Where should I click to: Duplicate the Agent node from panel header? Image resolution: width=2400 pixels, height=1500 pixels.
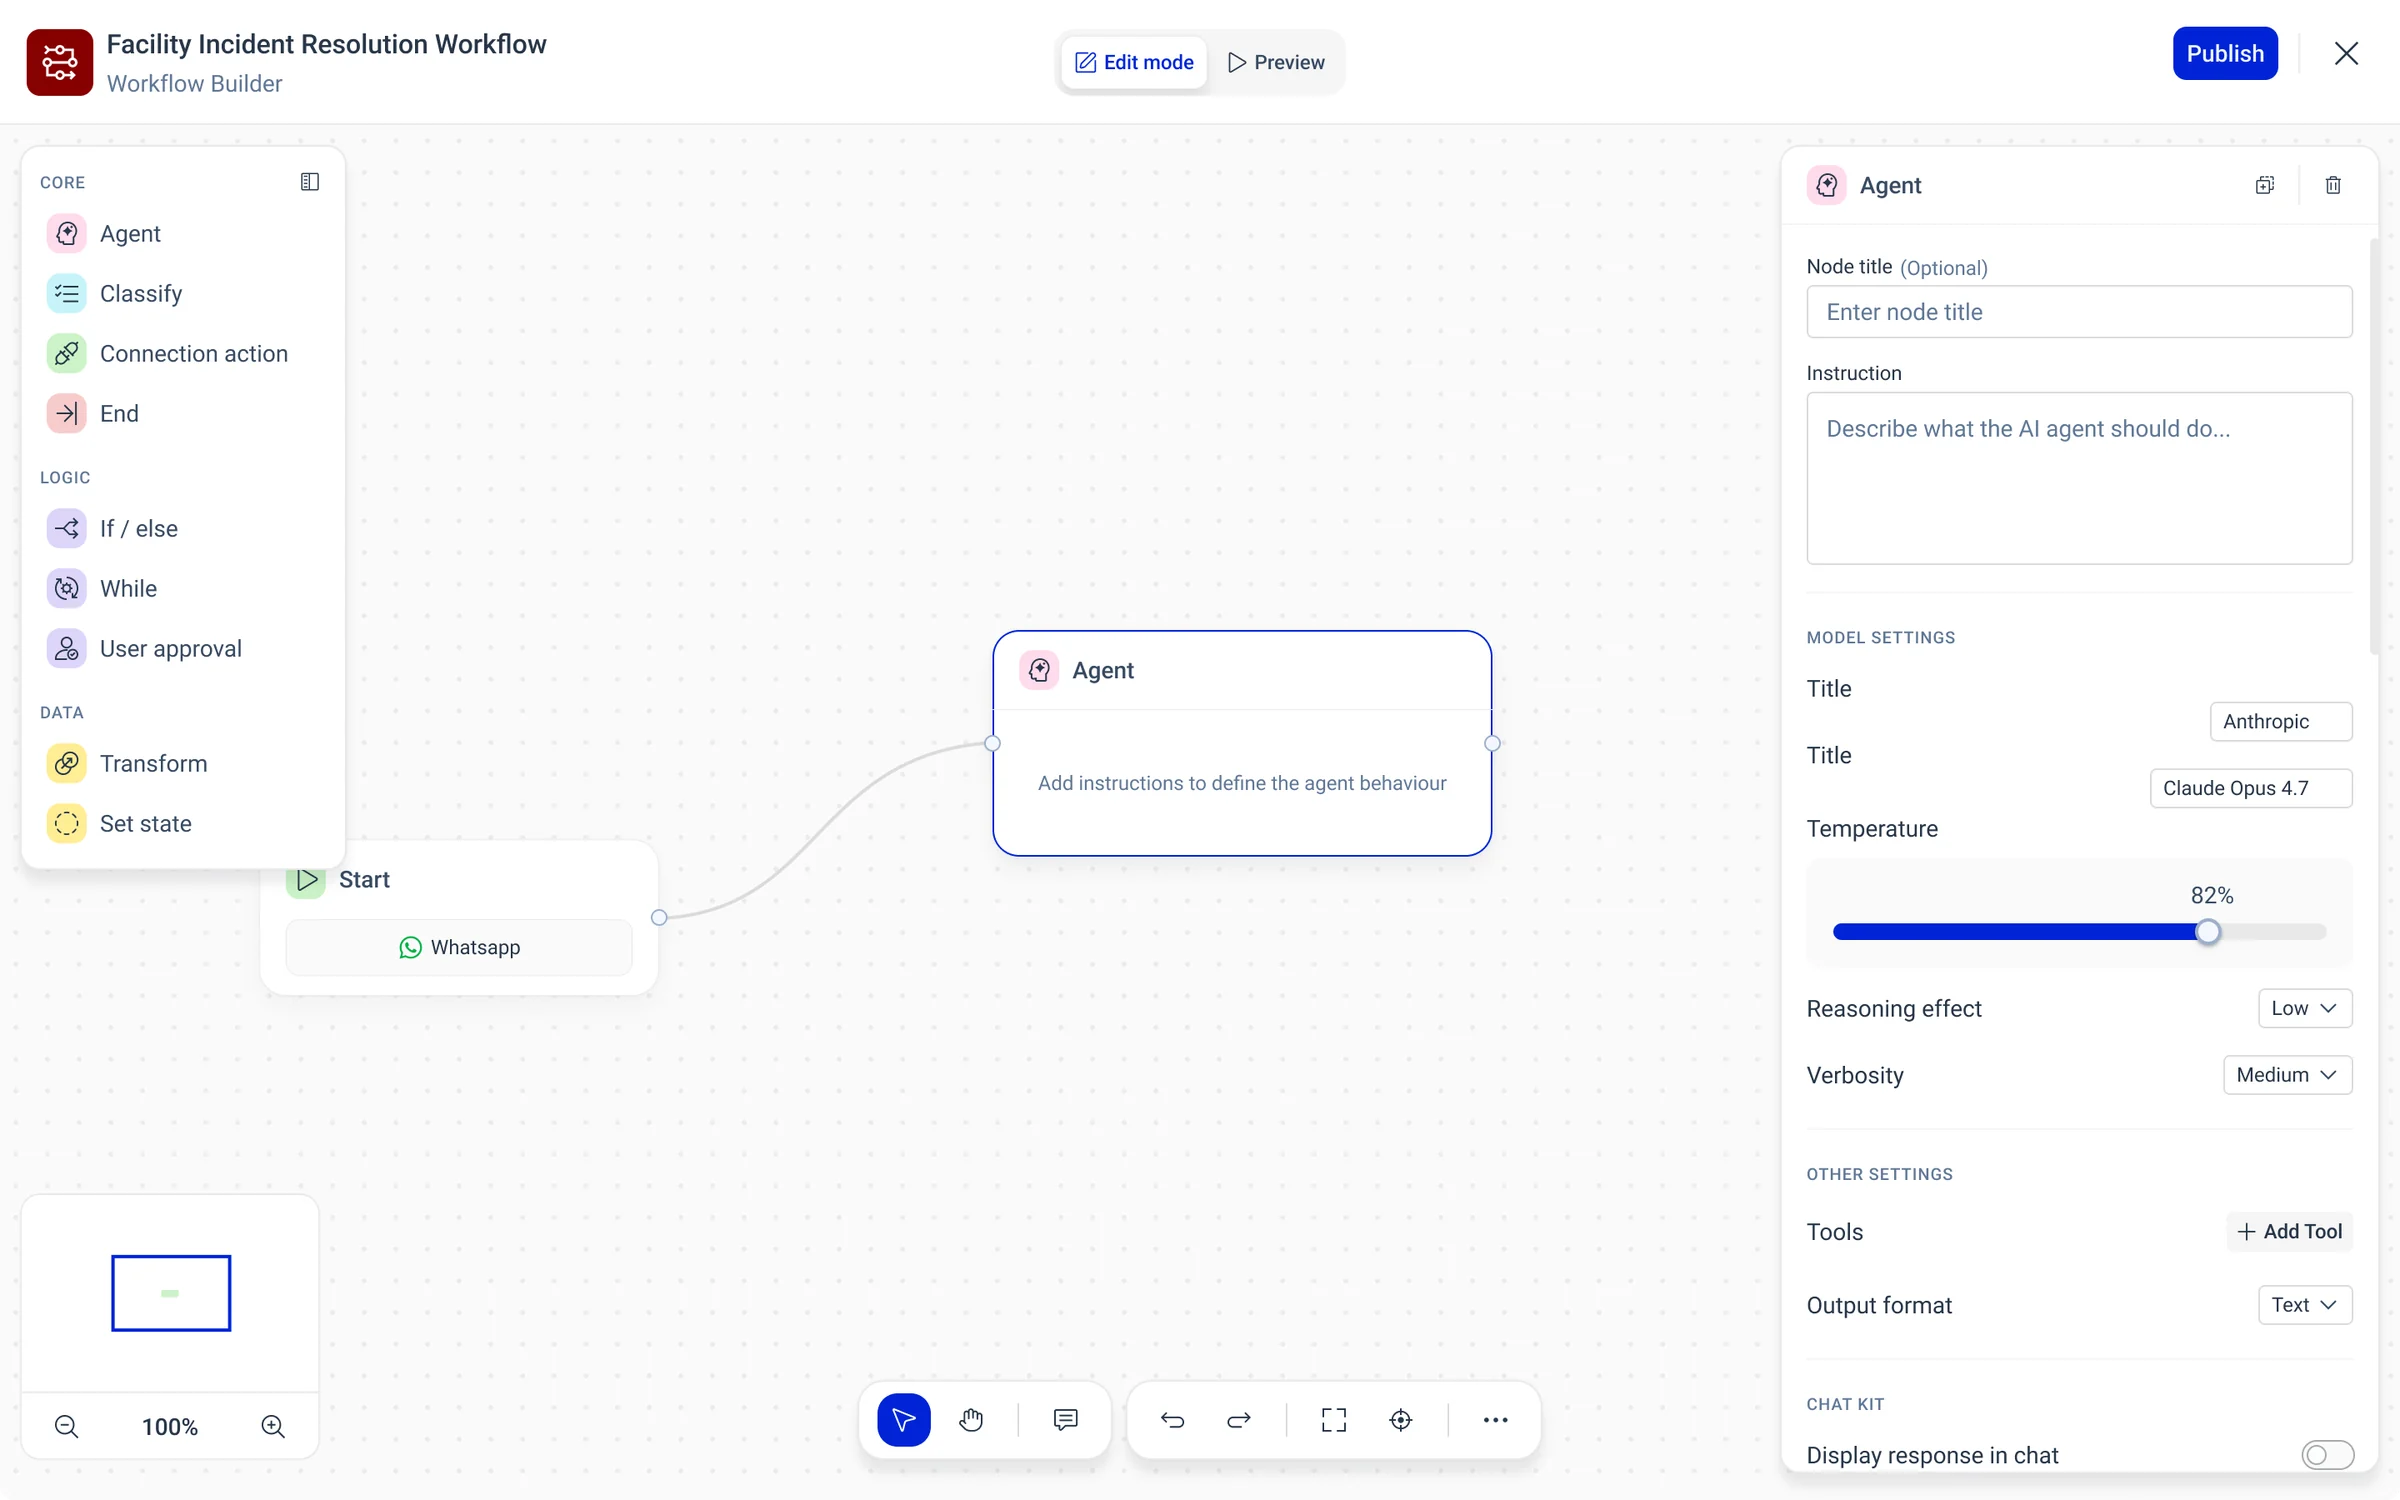(2265, 185)
